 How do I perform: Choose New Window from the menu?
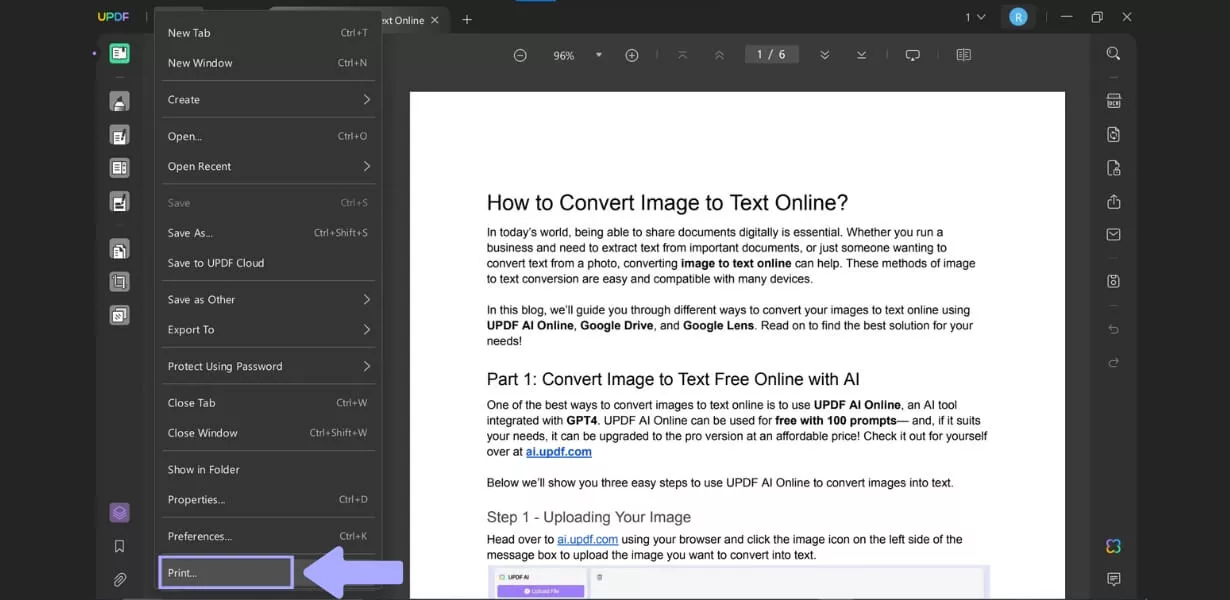click(x=268, y=63)
